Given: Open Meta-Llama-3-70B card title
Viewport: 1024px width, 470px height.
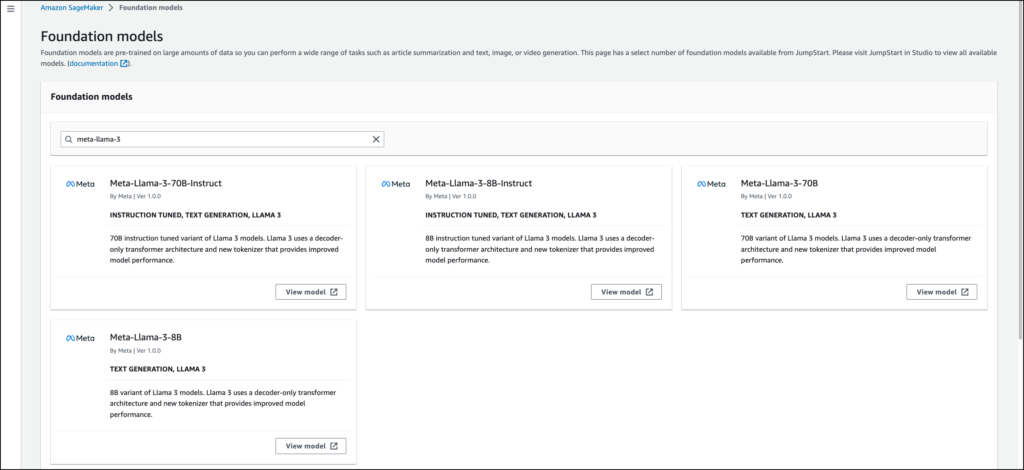Looking at the screenshot, I should (x=779, y=183).
